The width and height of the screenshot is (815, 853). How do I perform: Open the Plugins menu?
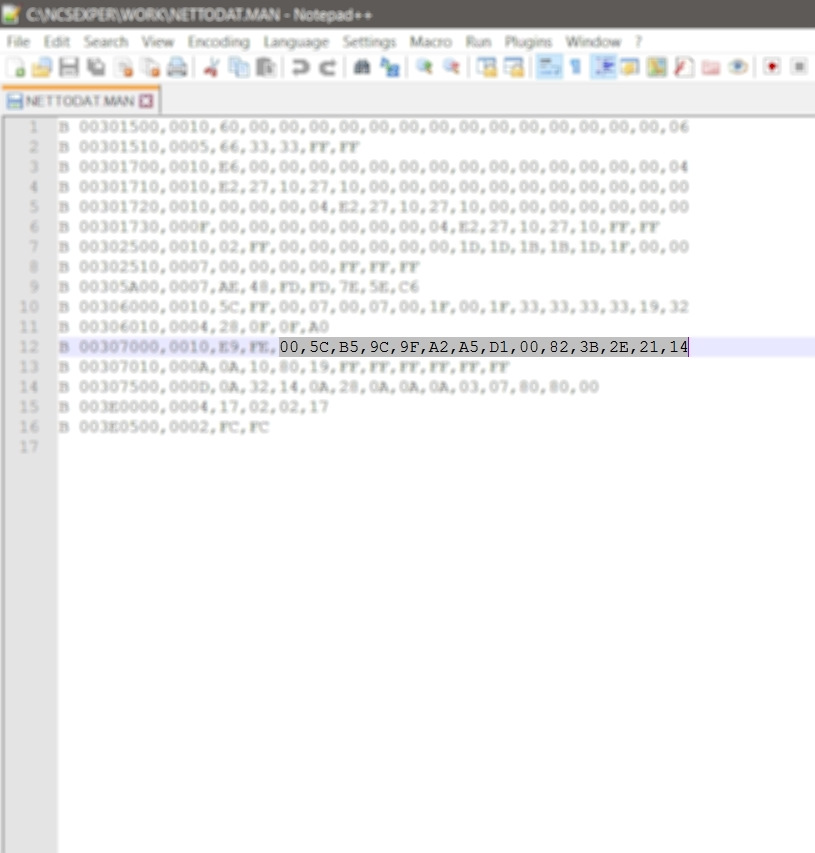point(528,42)
